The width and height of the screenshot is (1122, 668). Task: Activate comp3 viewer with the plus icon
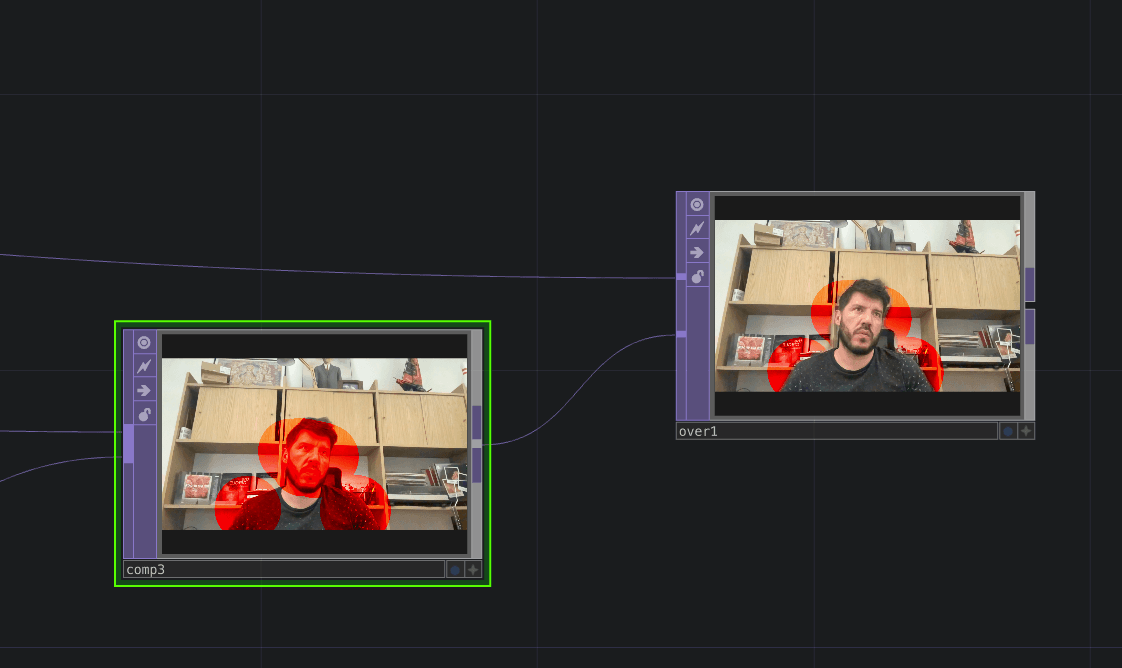click(473, 570)
